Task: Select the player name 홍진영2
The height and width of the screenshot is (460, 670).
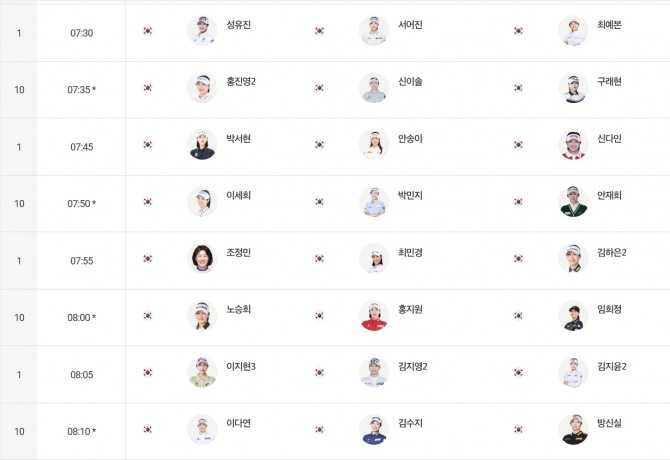Action: [x=241, y=82]
